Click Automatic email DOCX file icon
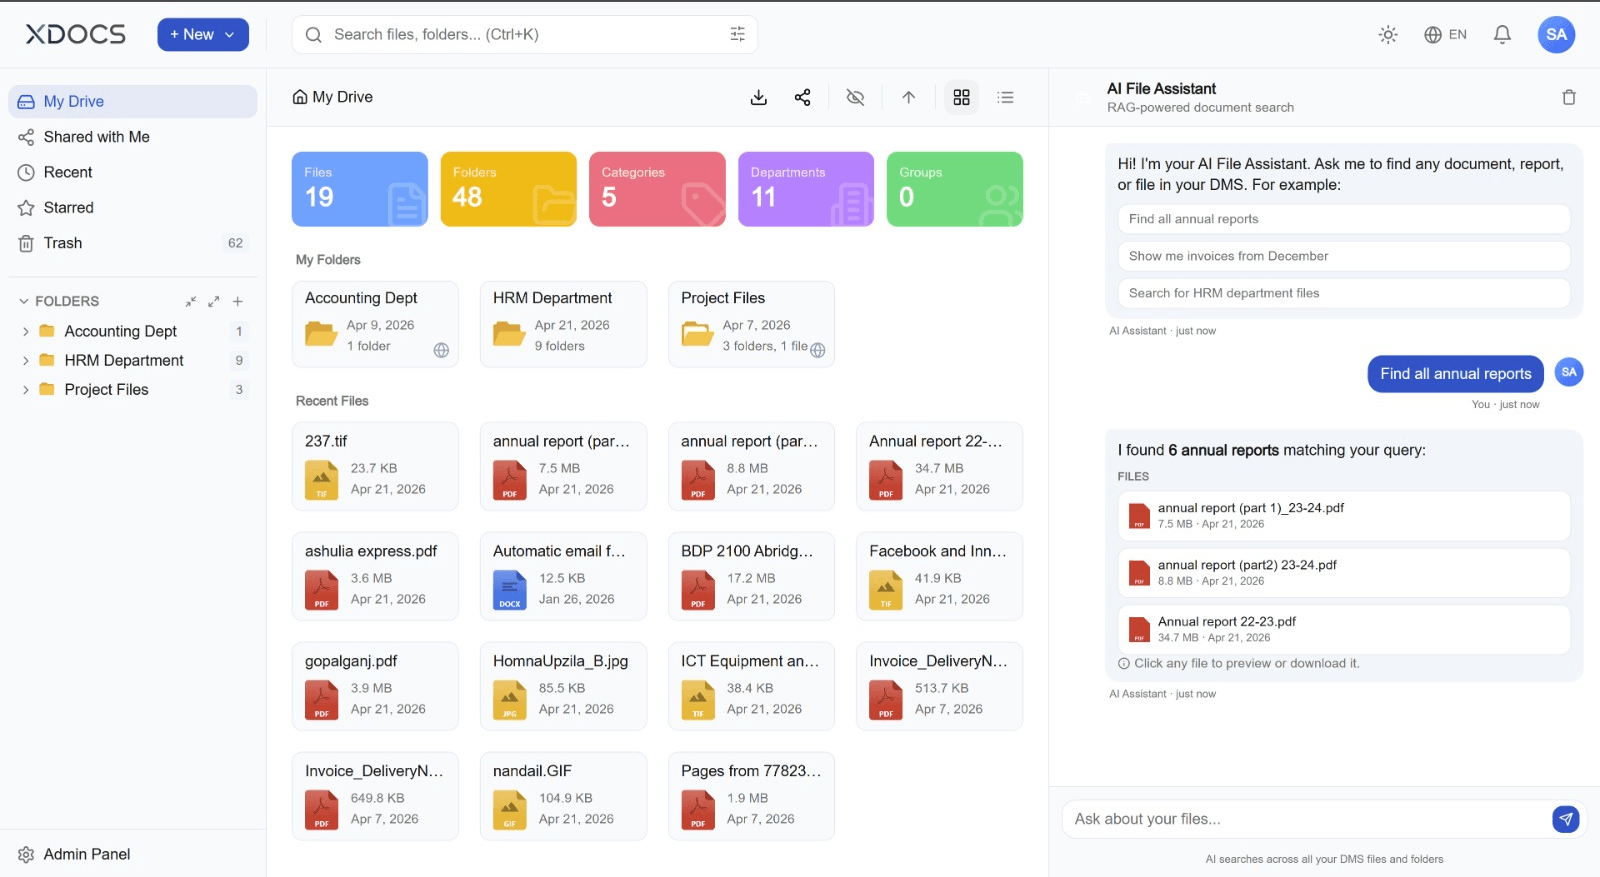Image resolution: width=1600 pixels, height=877 pixels. coord(510,590)
